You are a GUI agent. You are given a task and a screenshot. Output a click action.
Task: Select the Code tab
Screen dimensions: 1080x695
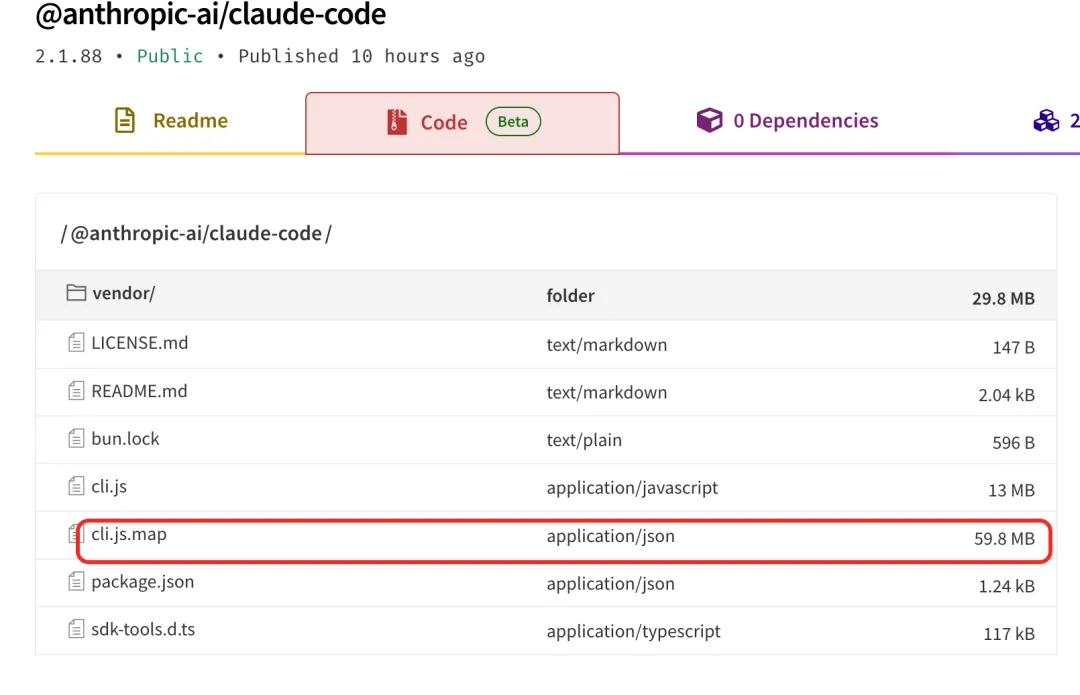point(444,122)
